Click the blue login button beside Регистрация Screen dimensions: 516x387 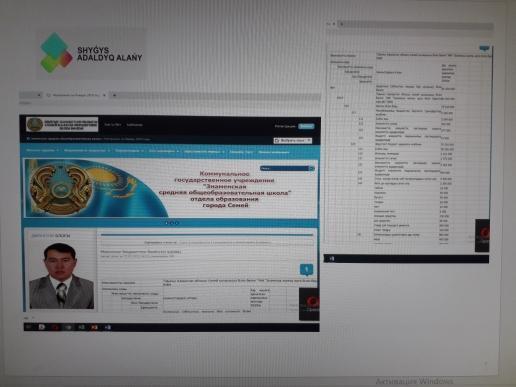(x=306, y=126)
